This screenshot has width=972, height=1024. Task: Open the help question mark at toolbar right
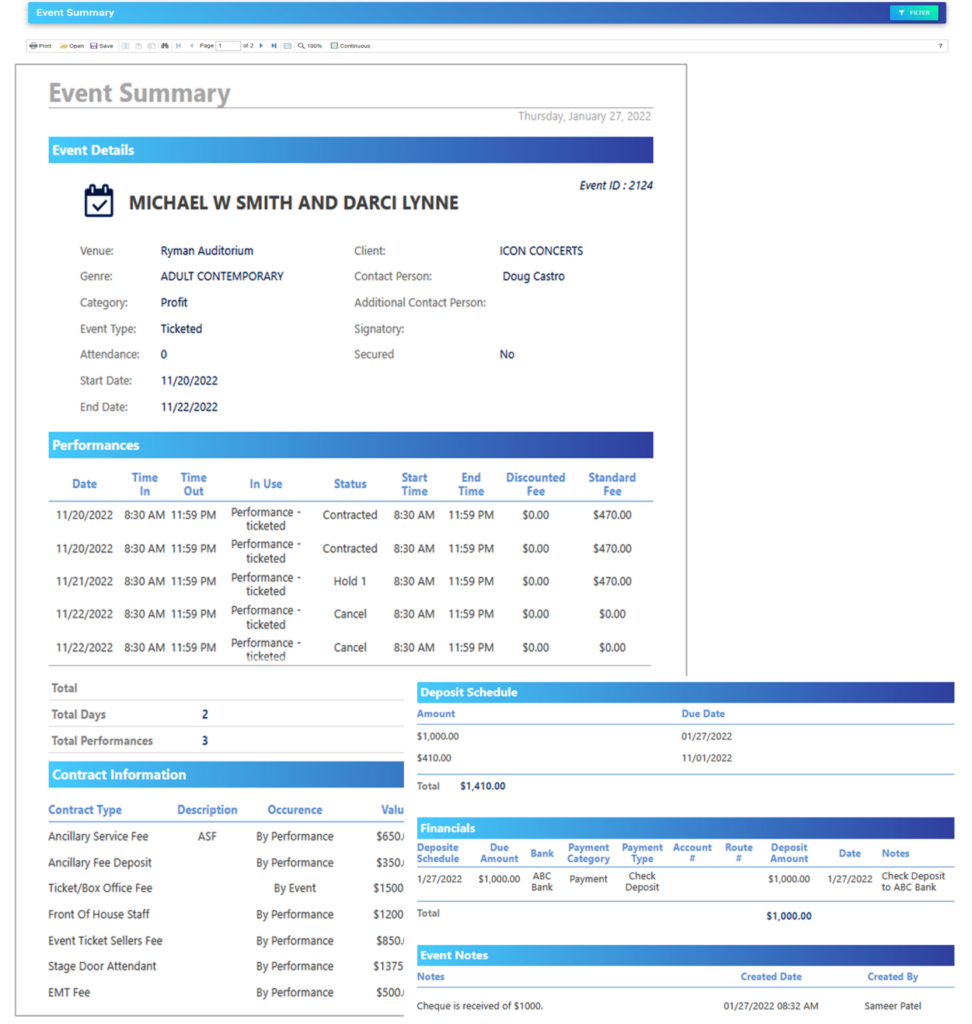pyautogui.click(x=941, y=45)
